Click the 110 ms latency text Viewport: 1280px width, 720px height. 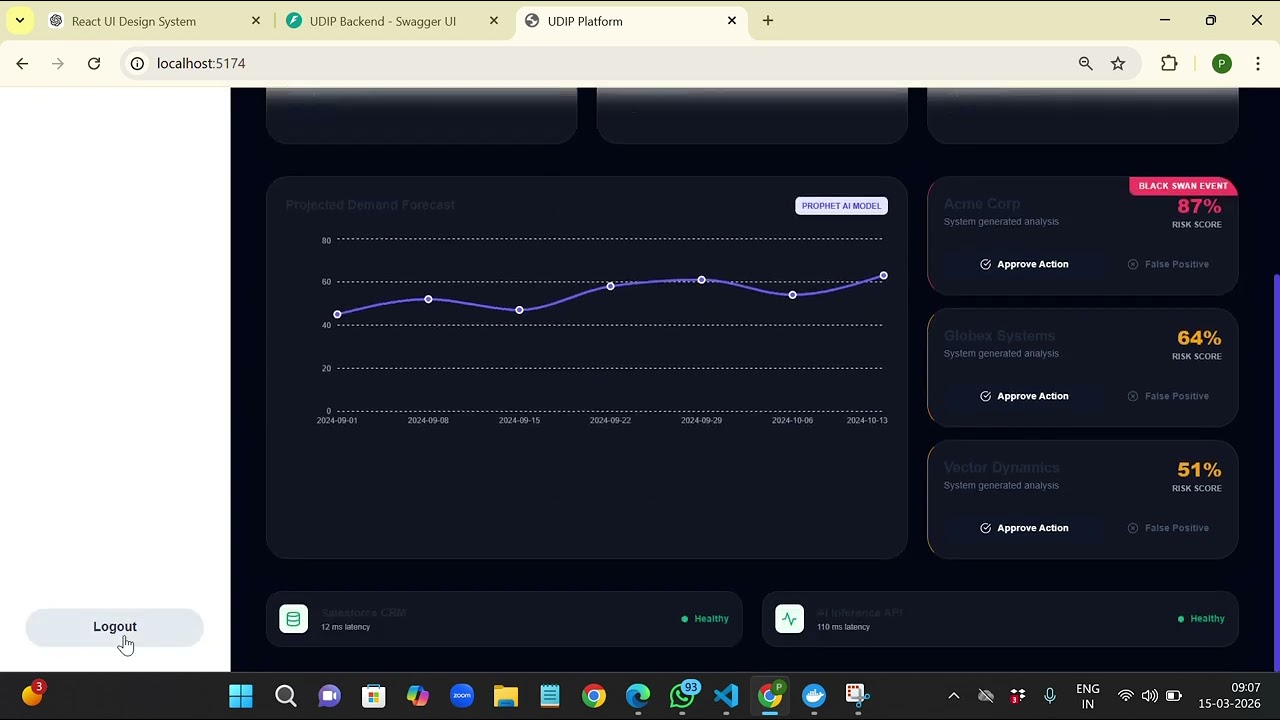coord(843,627)
